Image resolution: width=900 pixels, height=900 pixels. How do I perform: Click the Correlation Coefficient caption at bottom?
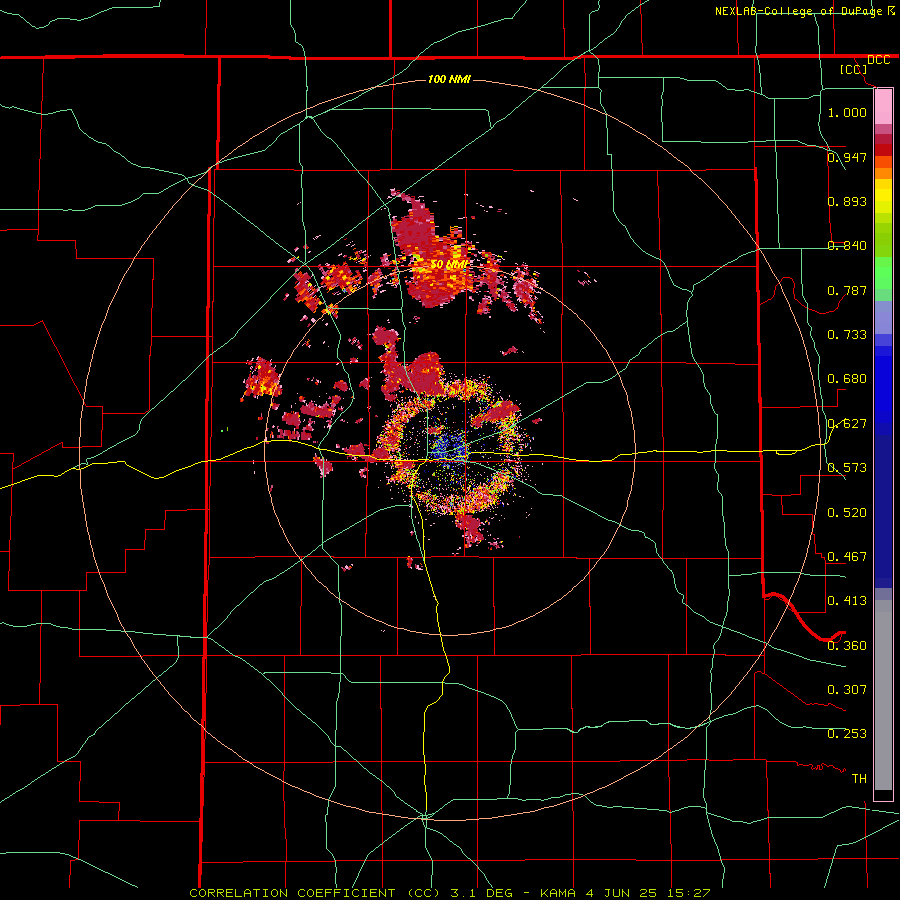(450, 893)
